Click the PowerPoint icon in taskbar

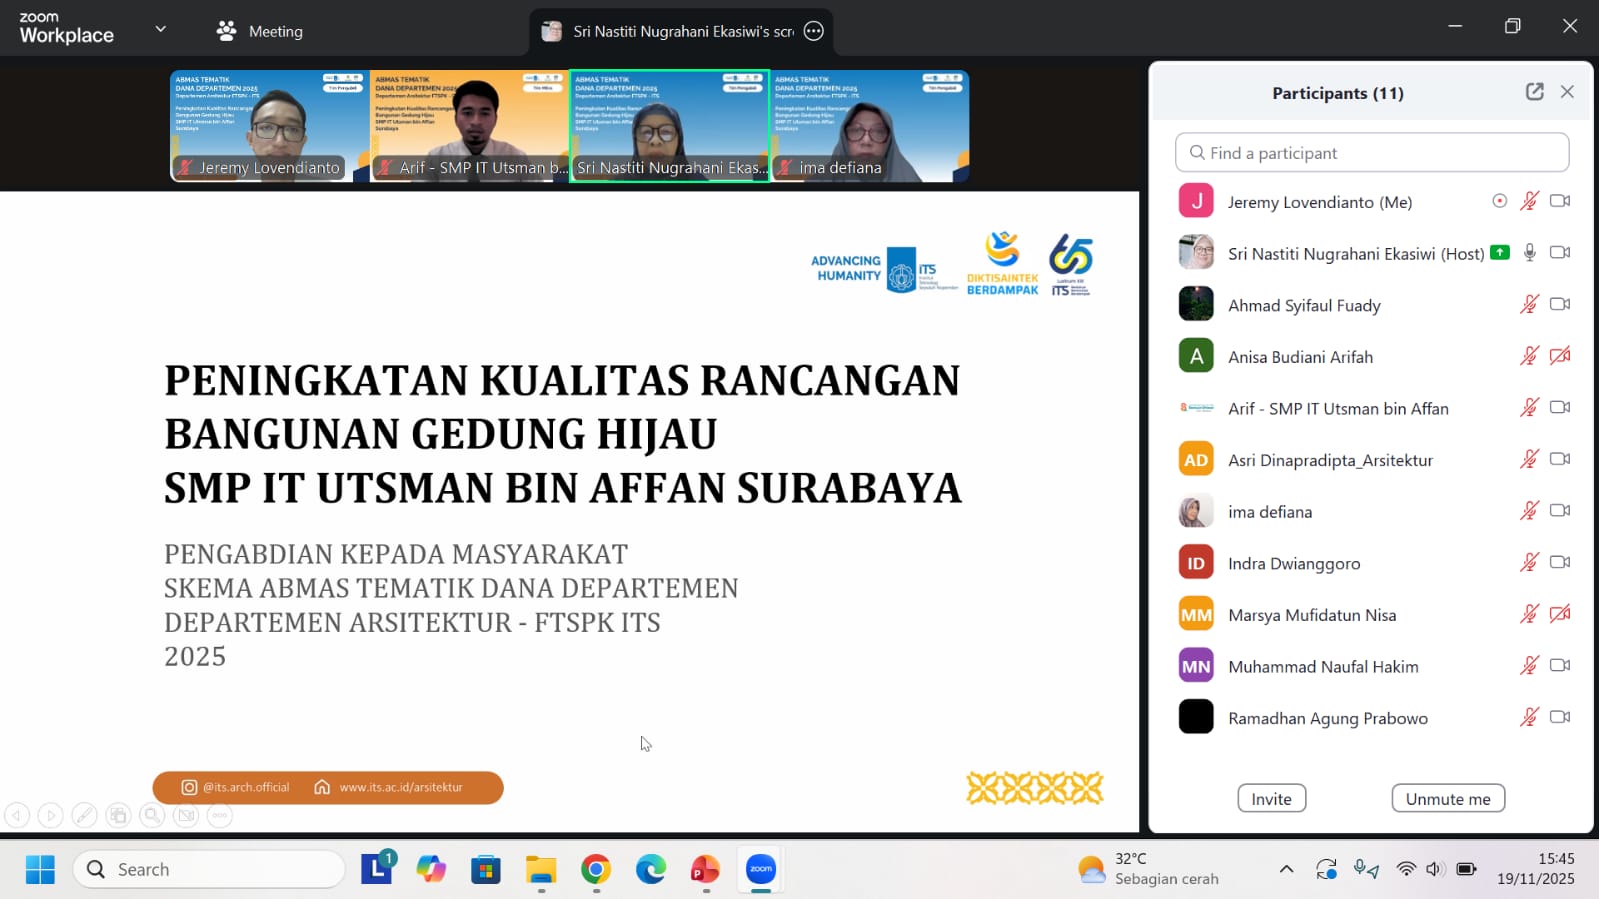click(x=705, y=869)
